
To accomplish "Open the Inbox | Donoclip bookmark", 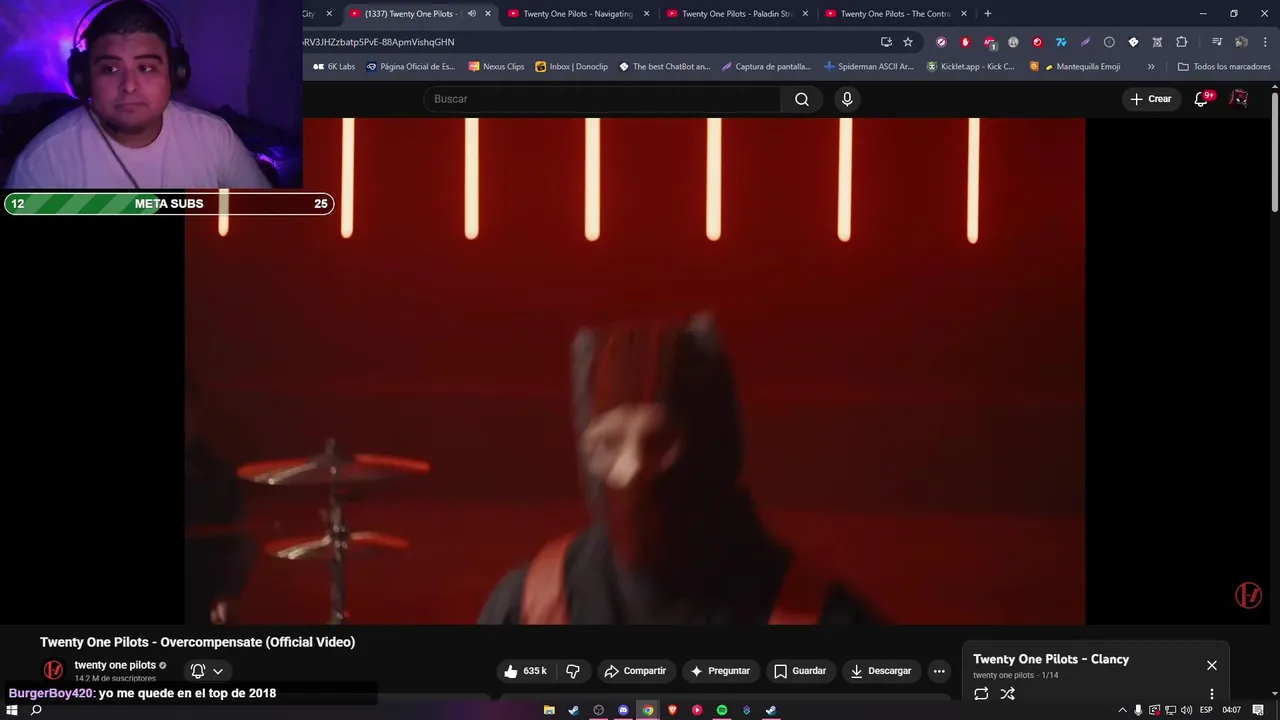I will (571, 67).
